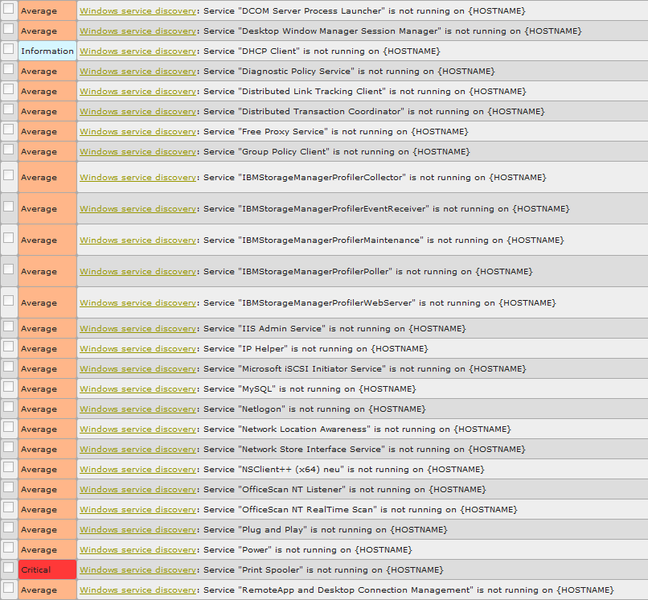The width and height of the screenshot is (648, 600).
Task: Click the Average severity cell for NSClient++ row
Action: point(47,469)
